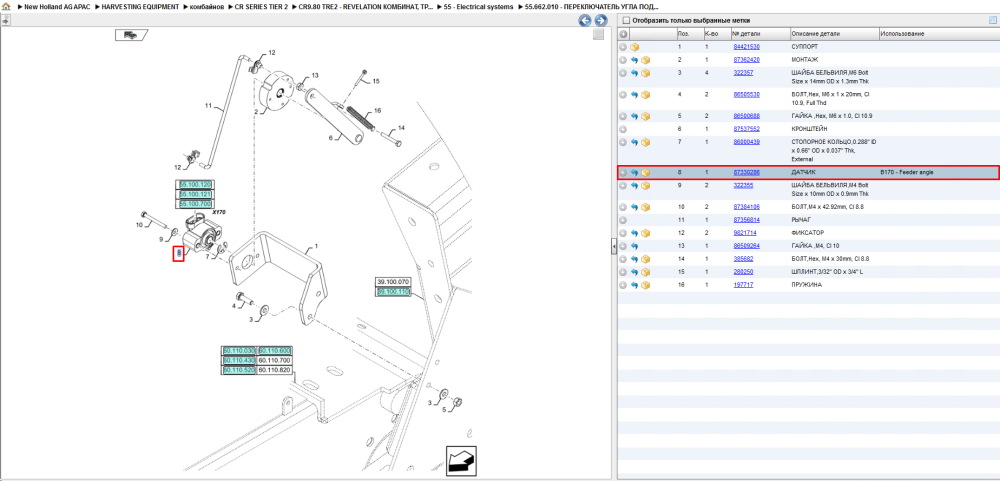Select callout number 16 in the diagram
Screen dimensions: 1000x481
point(377,110)
